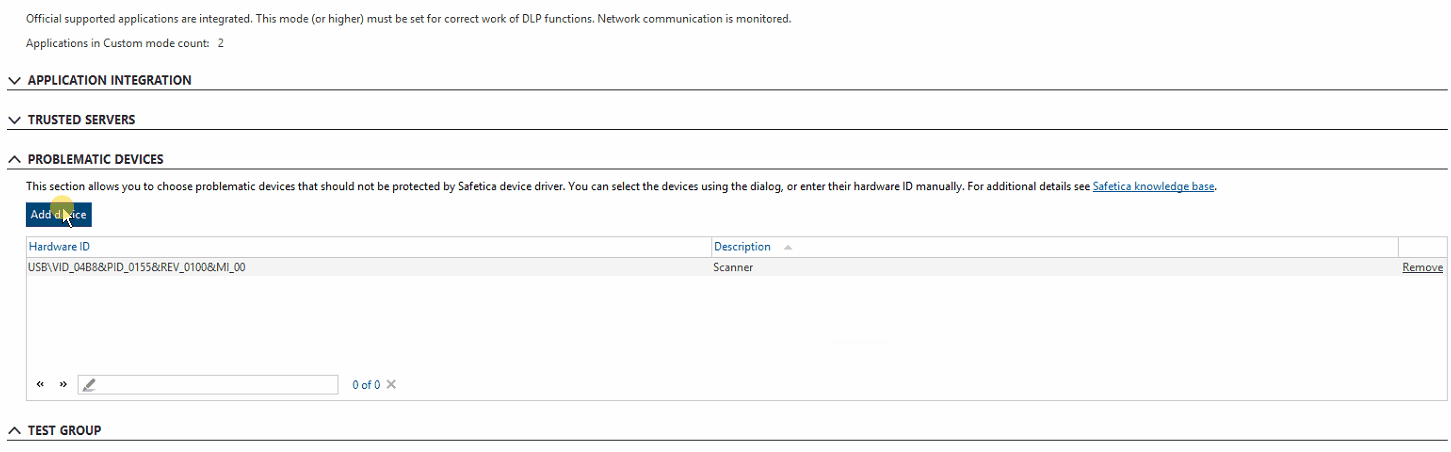The height and width of the screenshot is (452, 1451).
Task: Click the TEST GROUP heading text
Action: [64, 431]
